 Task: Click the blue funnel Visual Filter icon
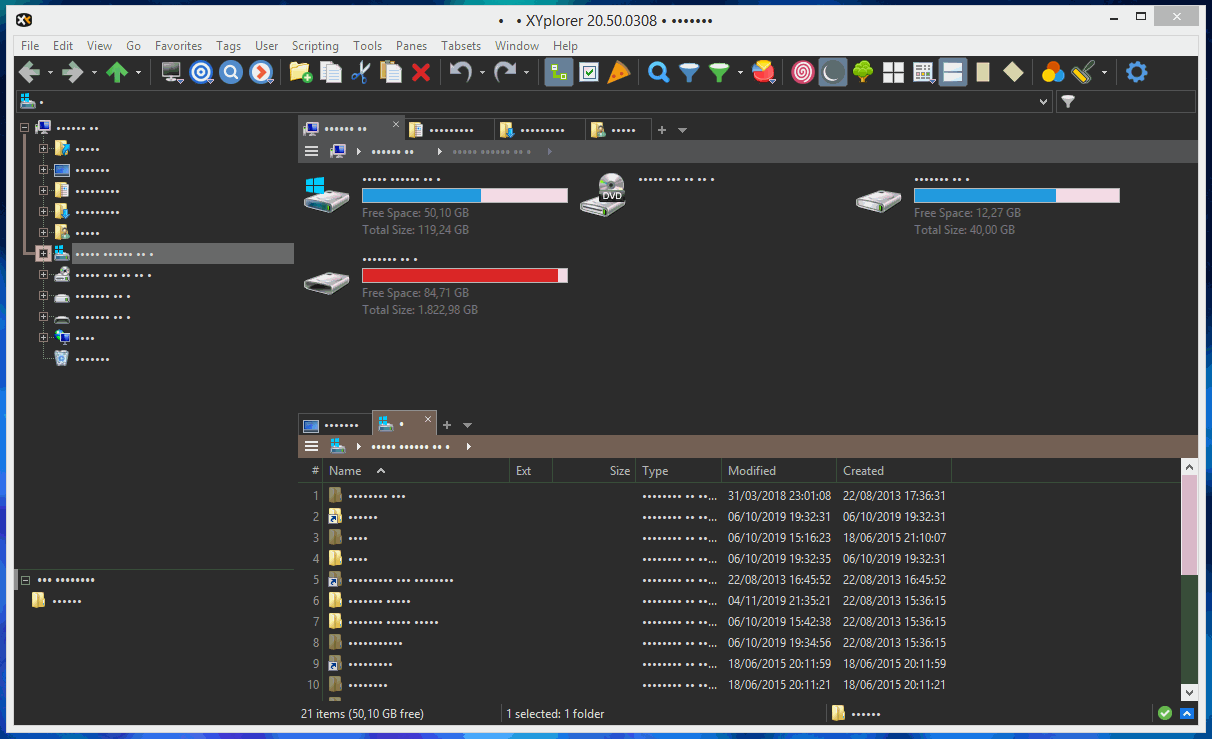(689, 72)
